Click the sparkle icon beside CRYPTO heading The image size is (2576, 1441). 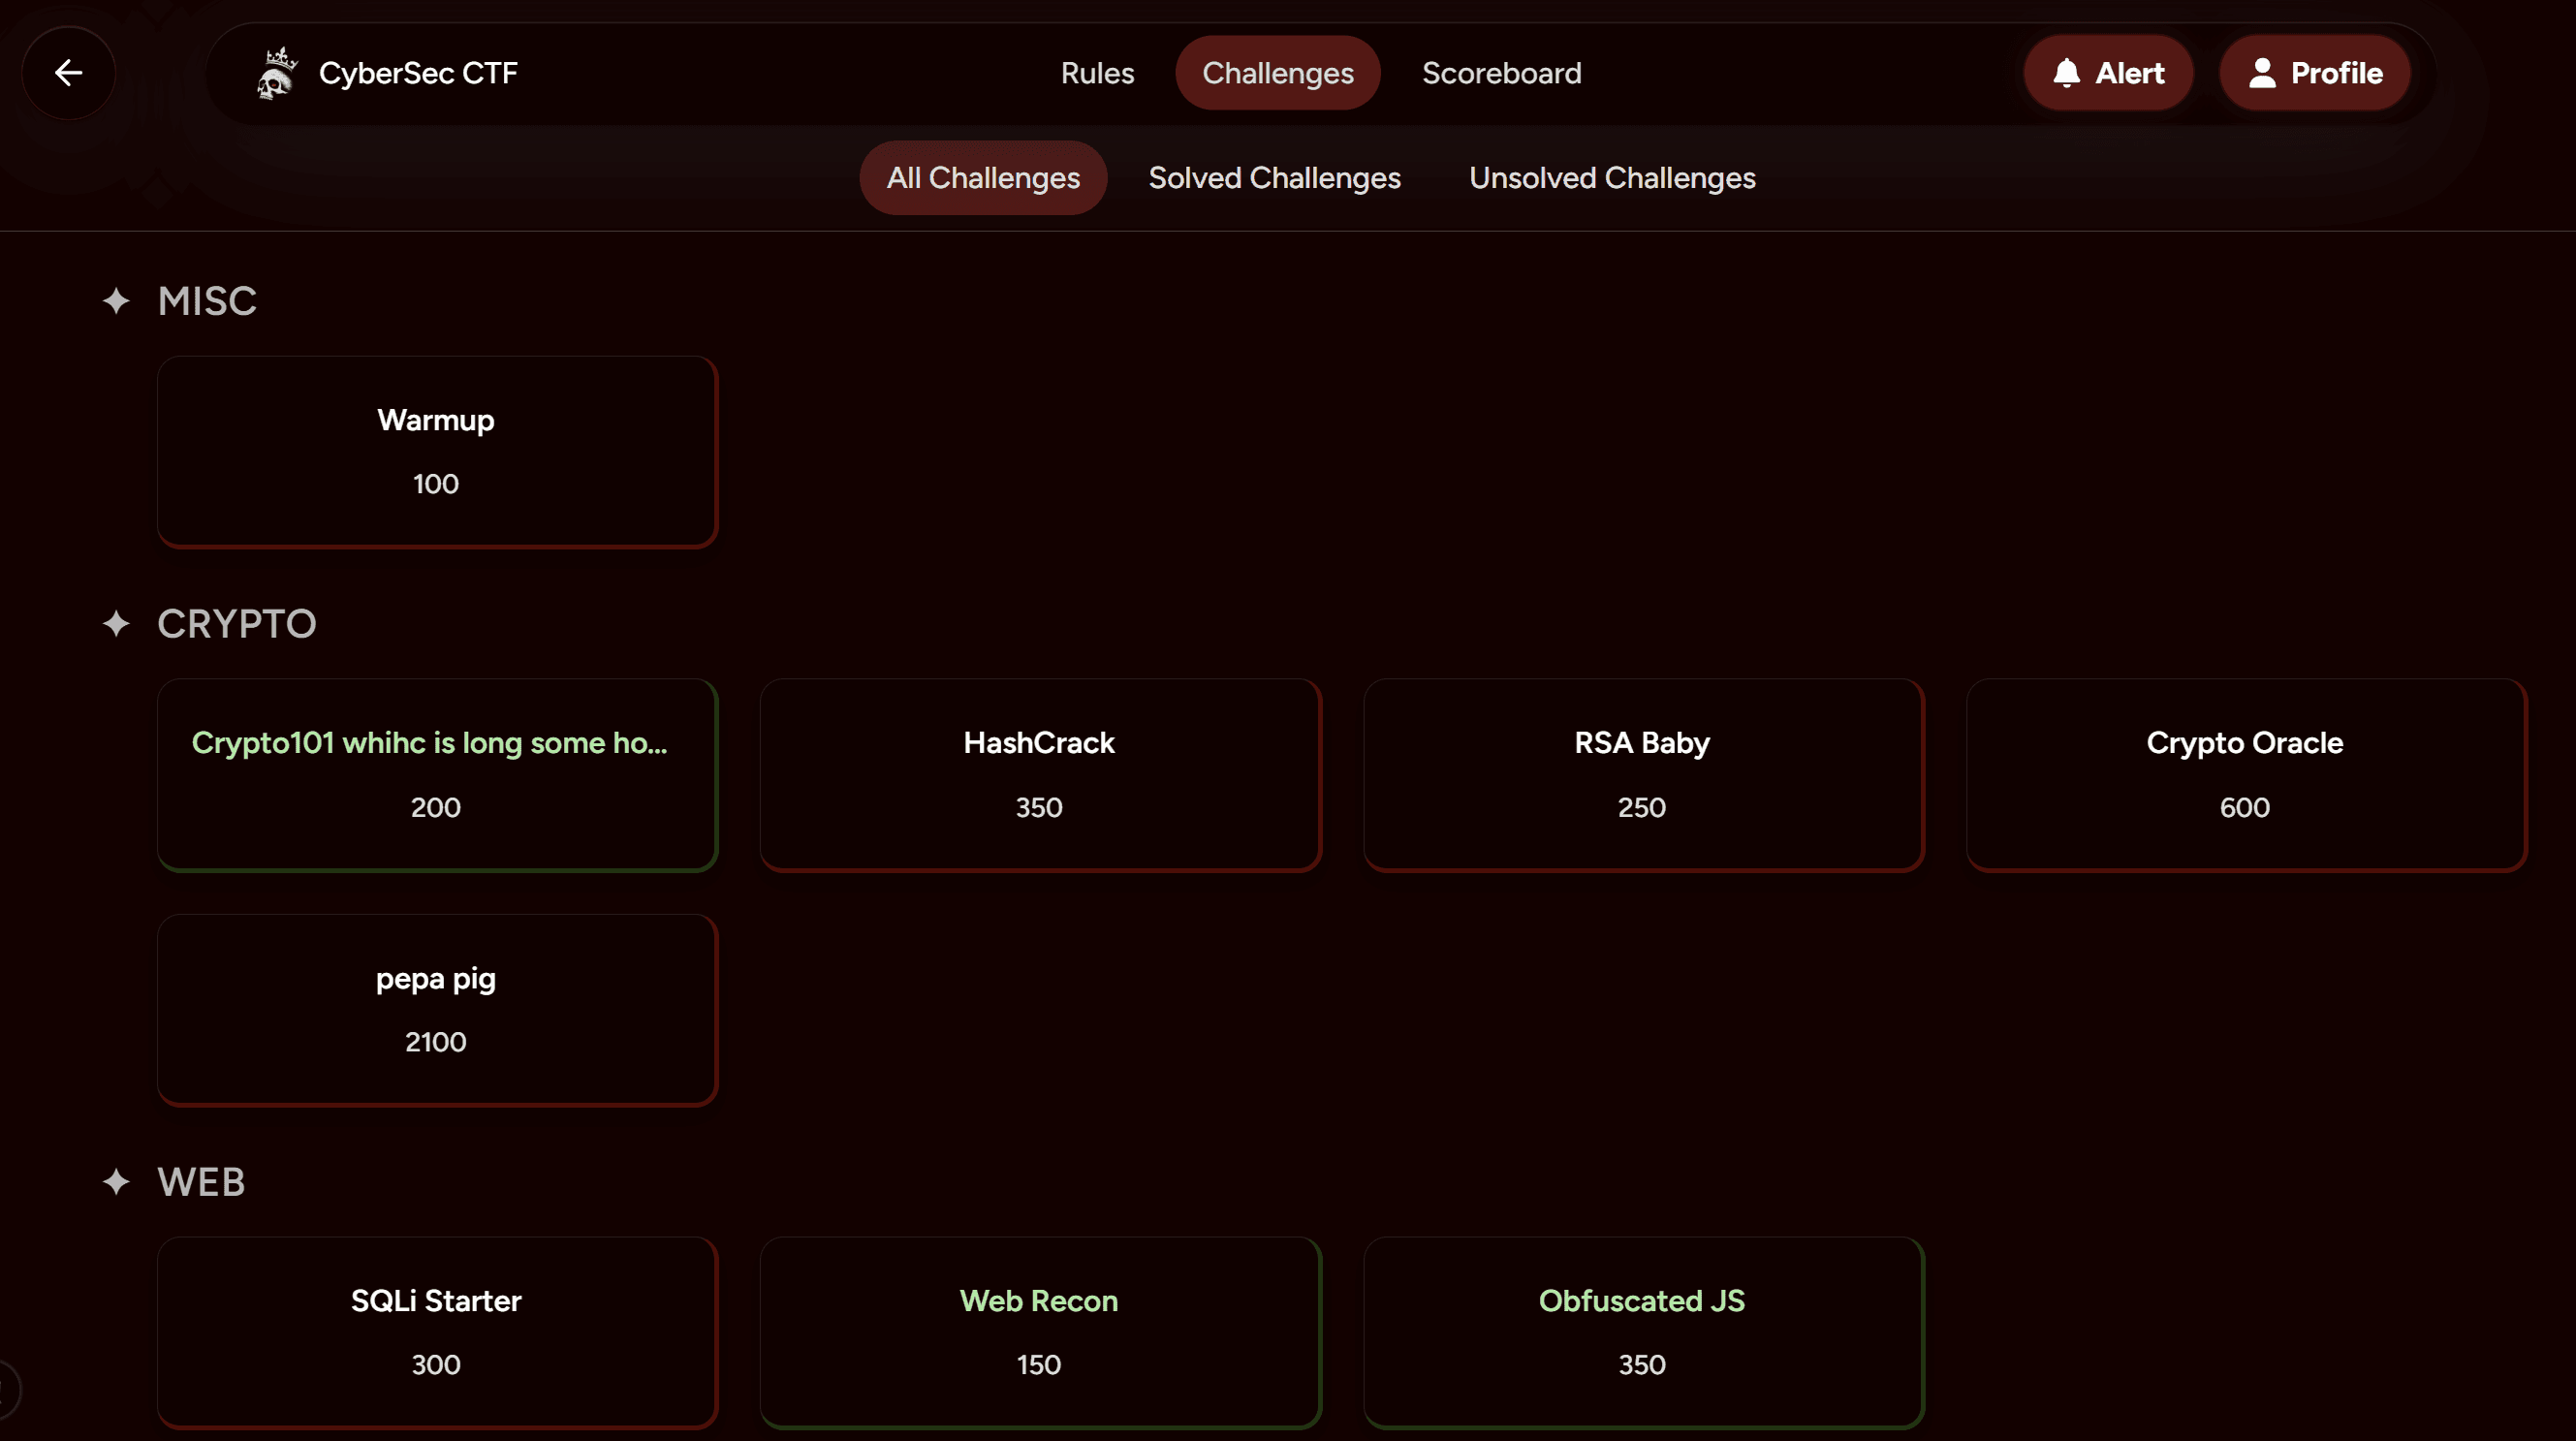click(x=116, y=623)
